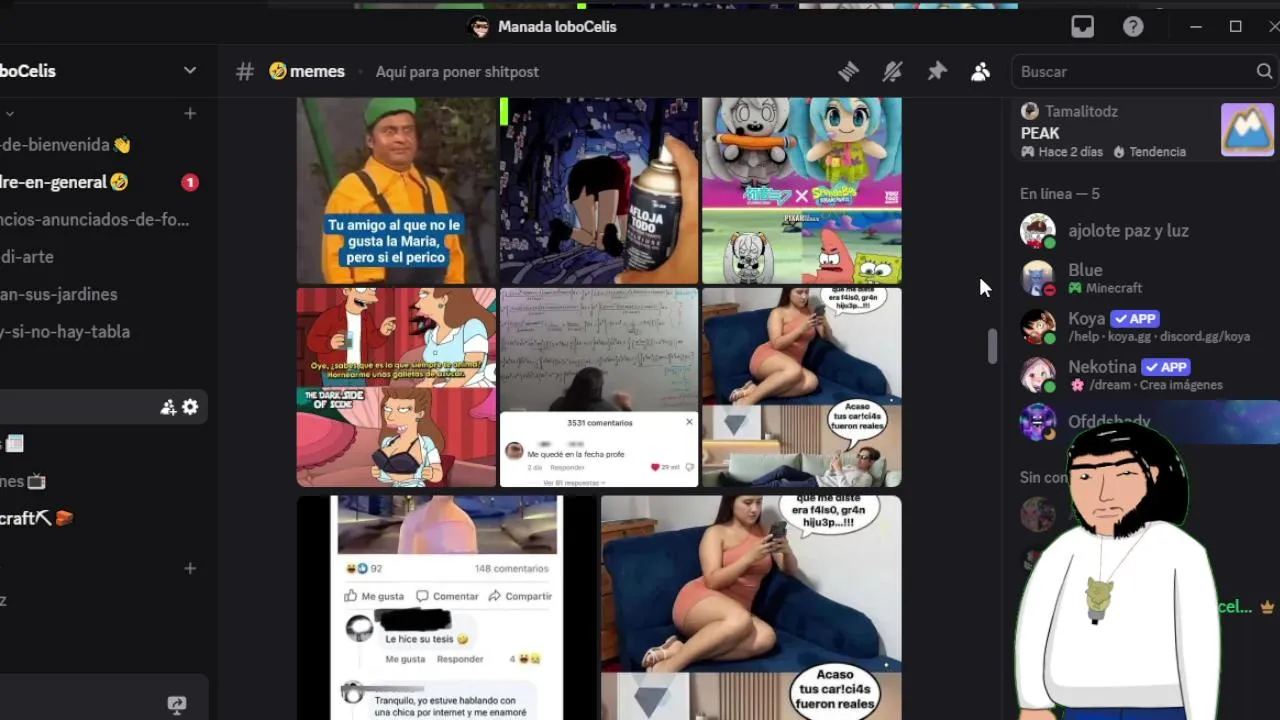This screenshot has width=1280, height=720.
Task: Click the 'En línea — 5' header
Action: pyautogui.click(x=1059, y=194)
